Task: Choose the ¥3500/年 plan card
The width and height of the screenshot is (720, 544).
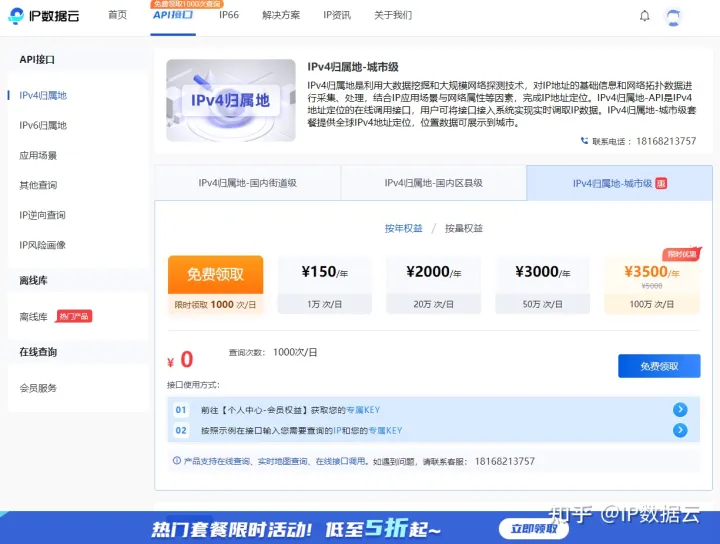Action: coord(652,285)
